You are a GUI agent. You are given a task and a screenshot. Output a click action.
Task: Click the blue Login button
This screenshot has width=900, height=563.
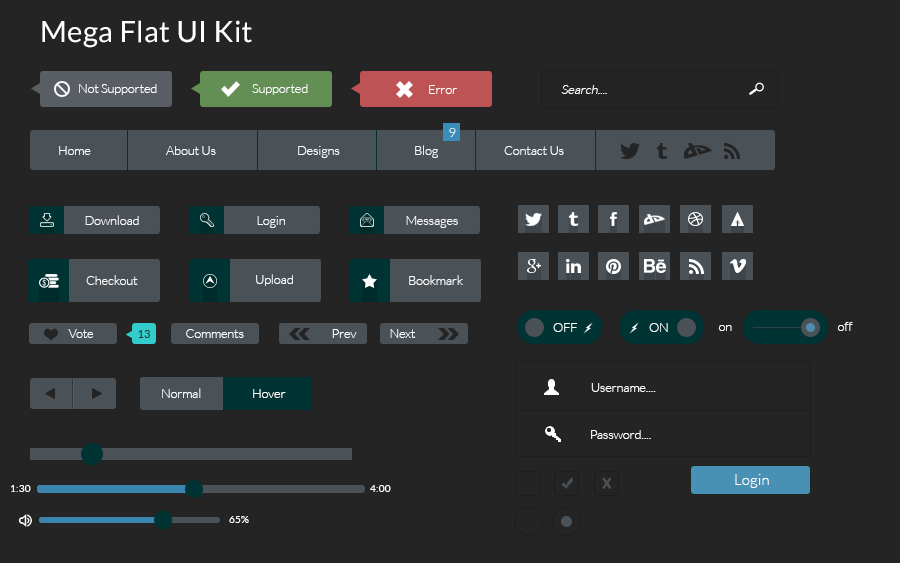750,480
